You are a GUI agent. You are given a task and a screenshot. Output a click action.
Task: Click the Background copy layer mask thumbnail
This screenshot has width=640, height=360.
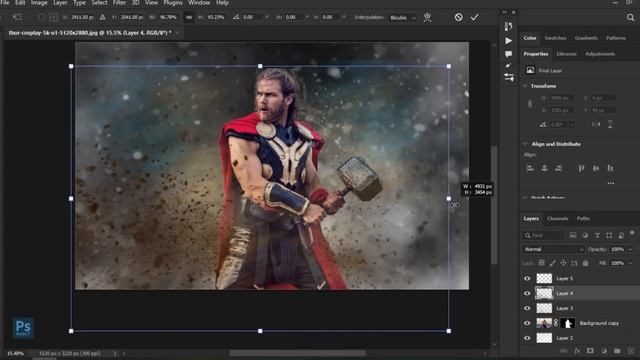(568, 323)
